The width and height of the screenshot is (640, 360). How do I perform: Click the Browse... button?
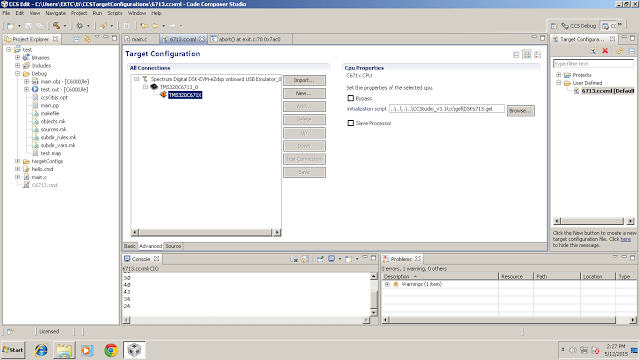520,111
